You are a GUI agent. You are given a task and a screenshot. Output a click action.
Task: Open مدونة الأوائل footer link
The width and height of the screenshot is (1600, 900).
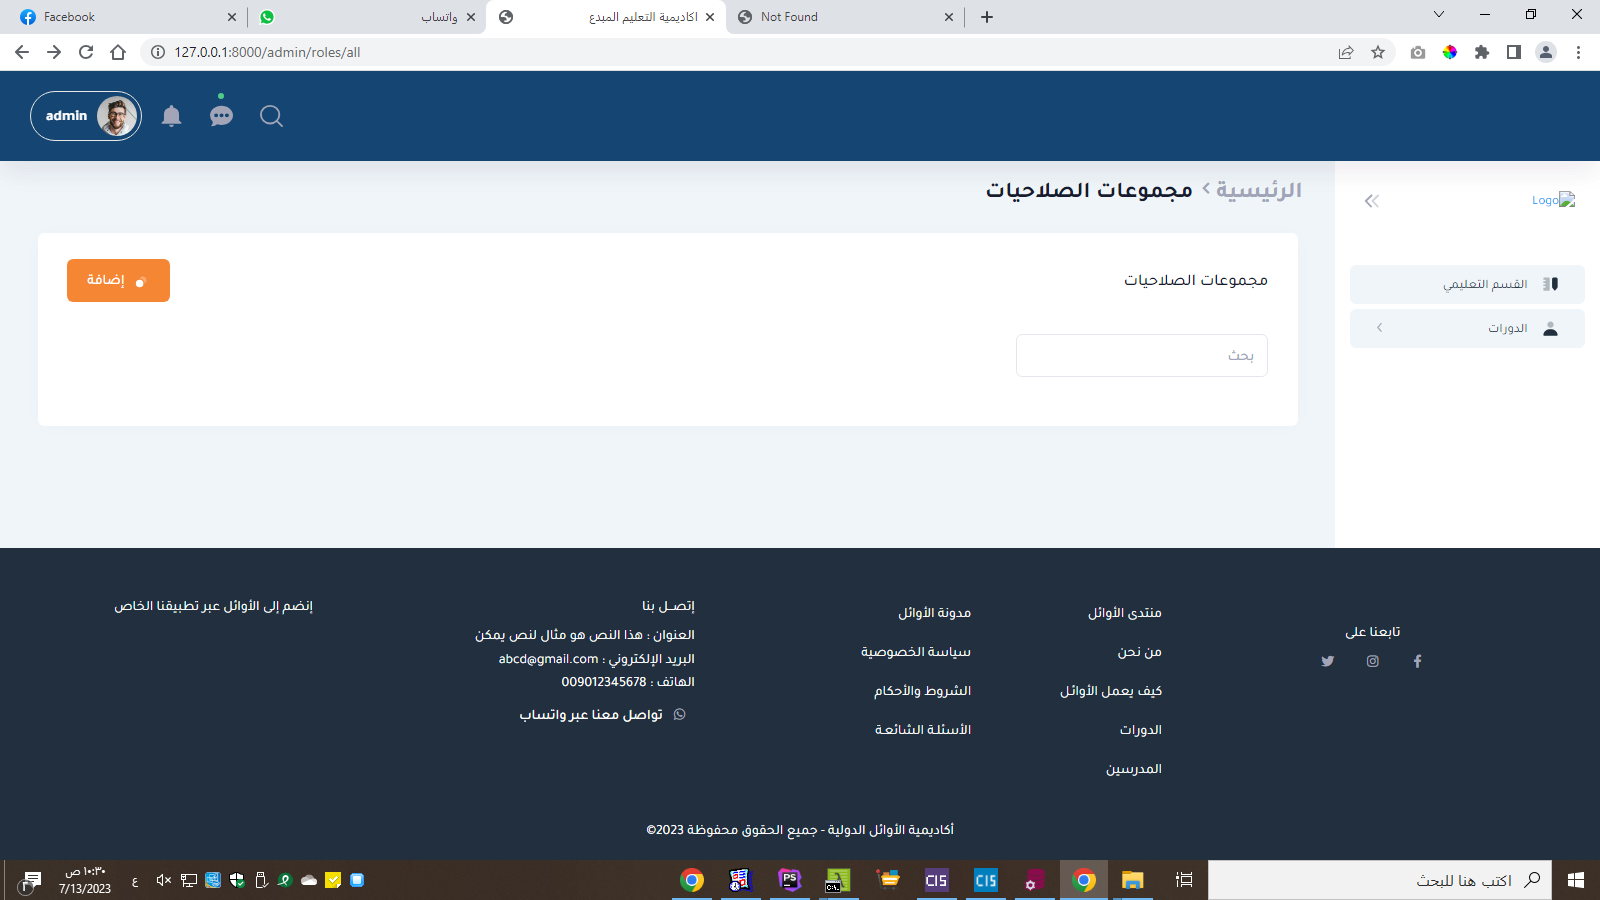[935, 613]
